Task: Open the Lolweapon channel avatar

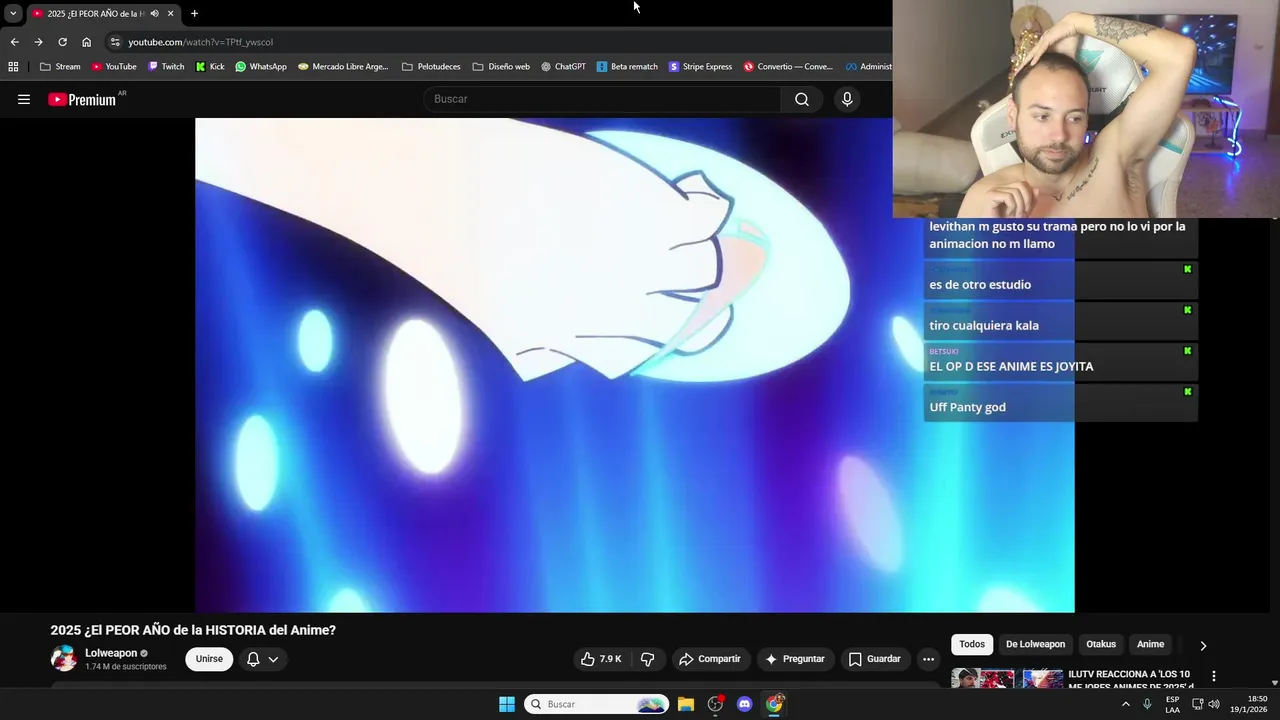Action: pyautogui.click(x=64, y=658)
